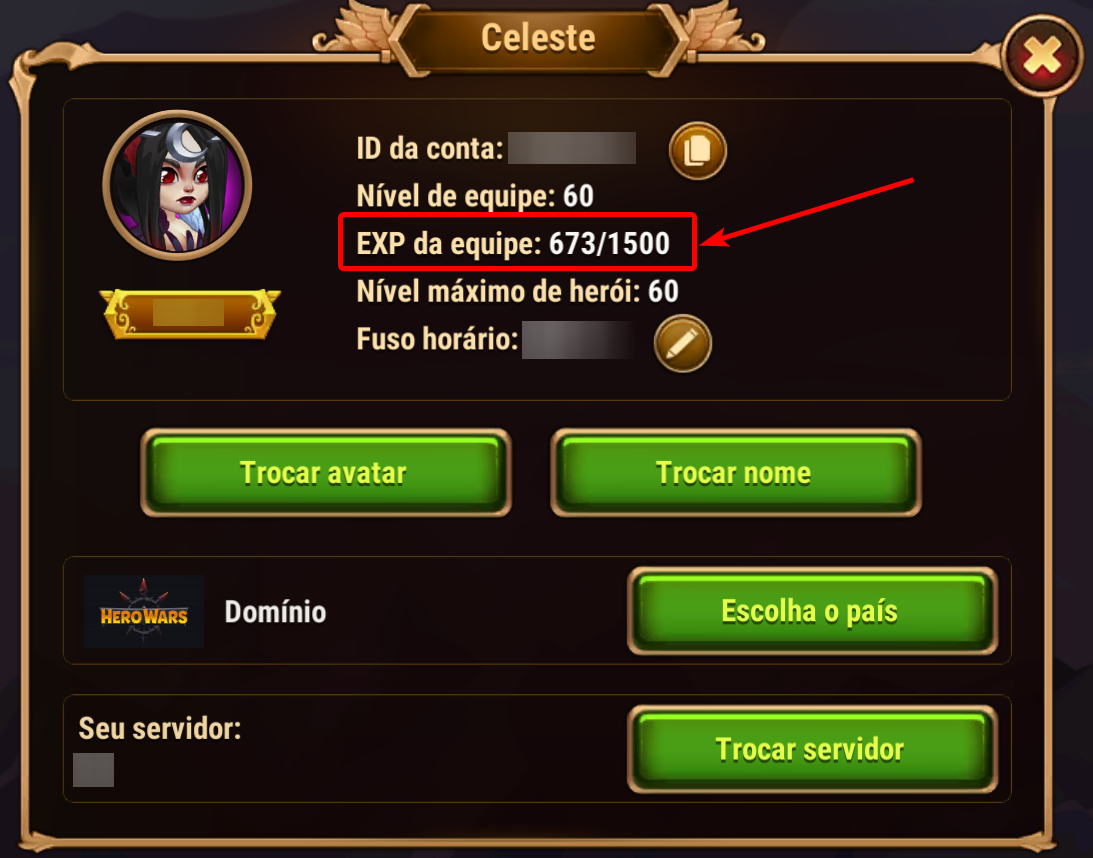Click the Nível de equipe: 60 line
Screen dimensions: 1093x858
tap(475, 196)
